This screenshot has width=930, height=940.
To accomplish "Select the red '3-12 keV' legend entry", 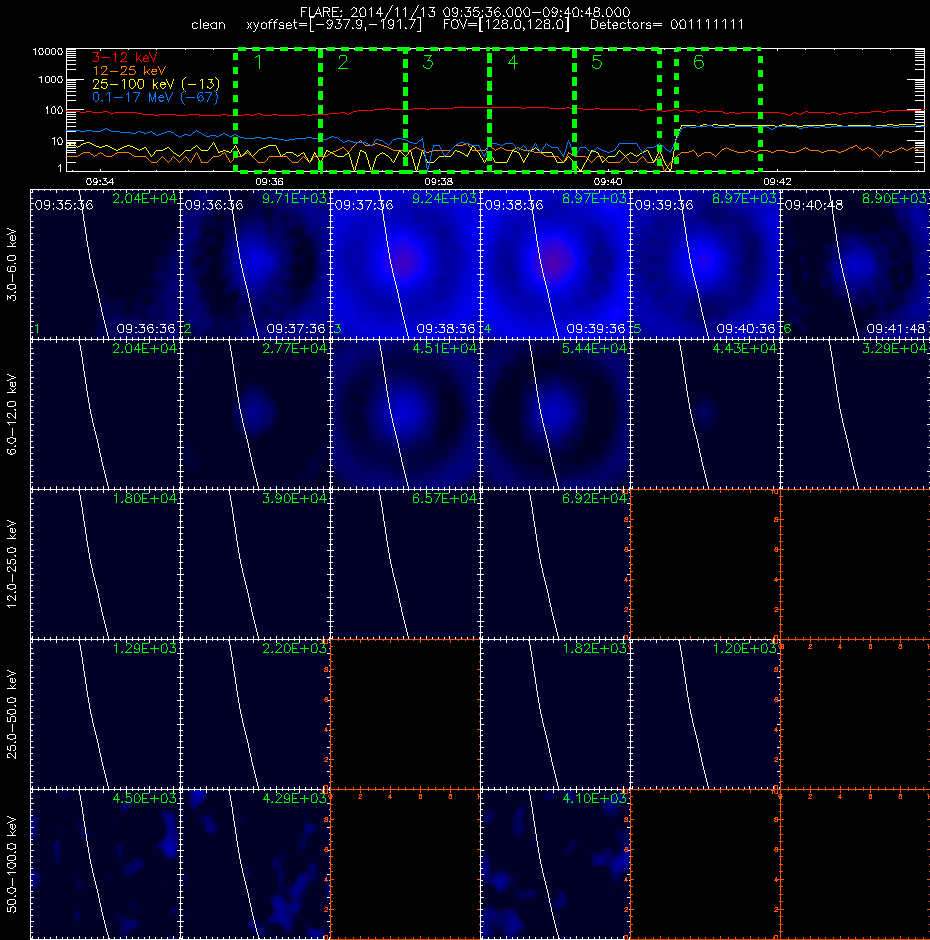I will [x=125, y=58].
